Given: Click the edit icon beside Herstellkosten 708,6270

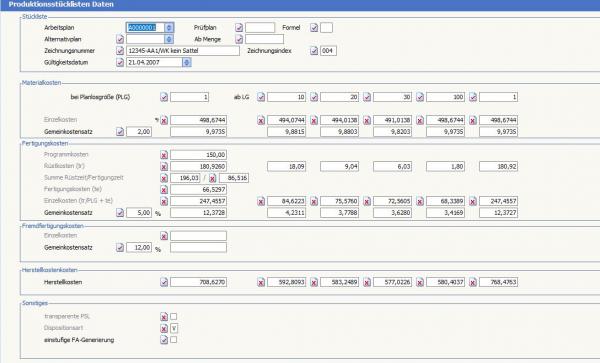Looking at the screenshot, I should [x=164, y=282].
